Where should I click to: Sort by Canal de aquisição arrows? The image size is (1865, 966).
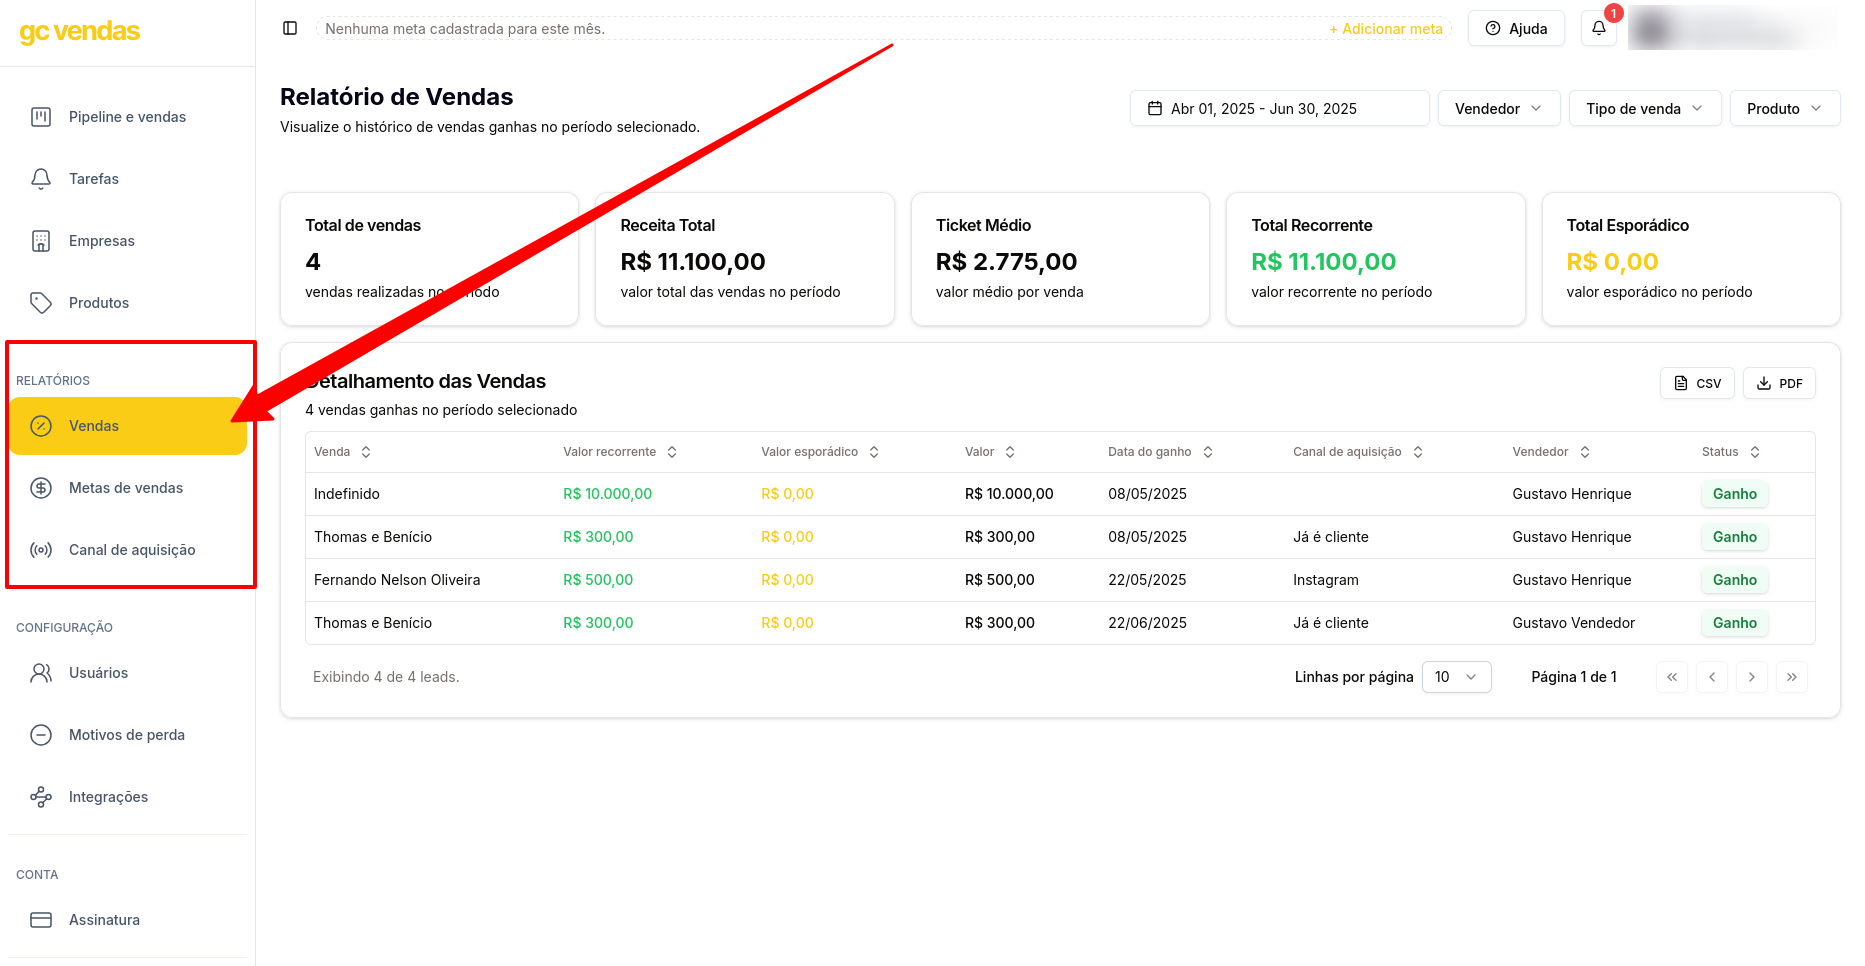point(1418,452)
